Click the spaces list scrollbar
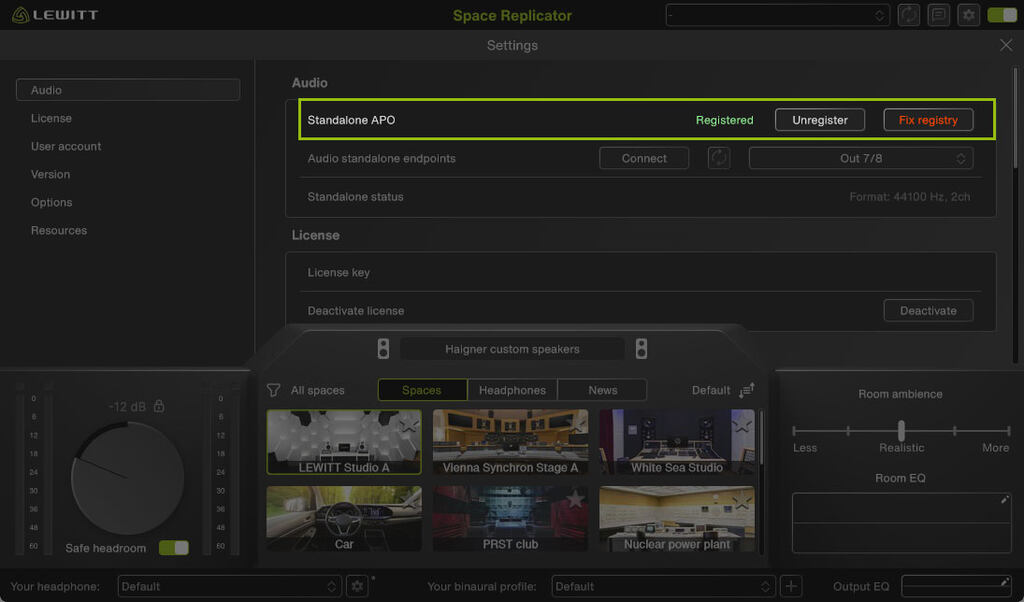1024x602 pixels. pyautogui.click(x=761, y=437)
